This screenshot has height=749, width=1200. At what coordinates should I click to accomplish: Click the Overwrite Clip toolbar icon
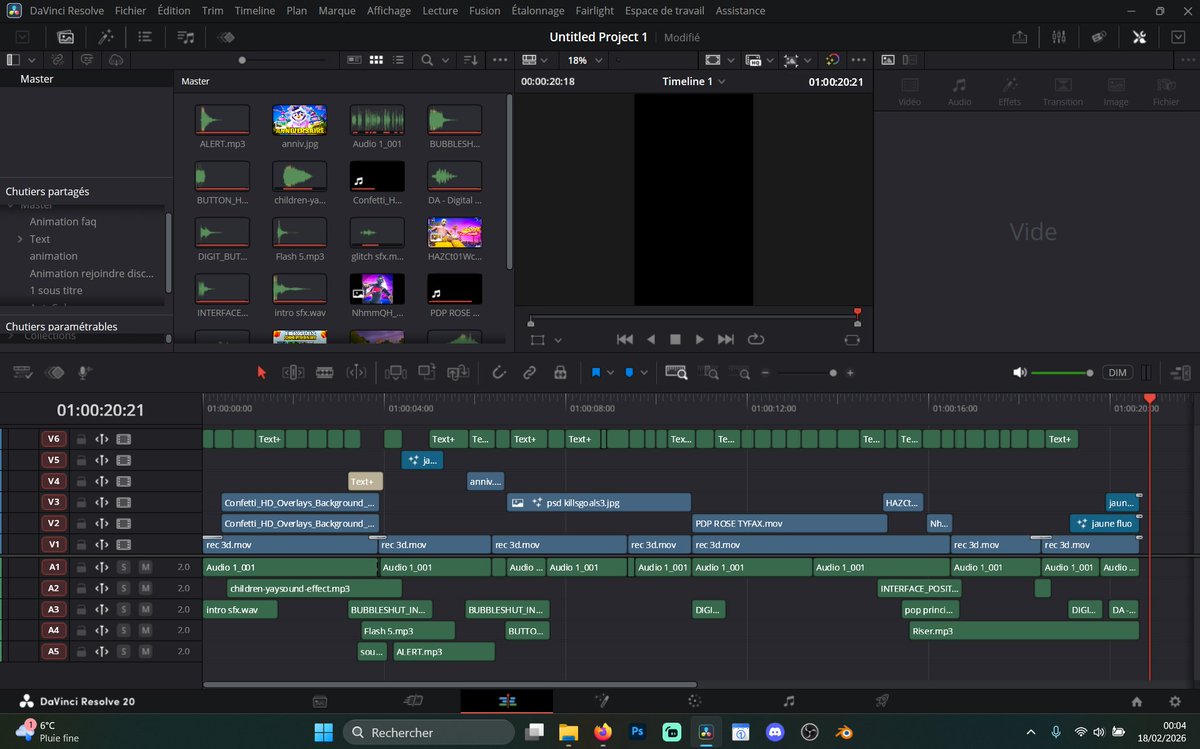(x=427, y=372)
